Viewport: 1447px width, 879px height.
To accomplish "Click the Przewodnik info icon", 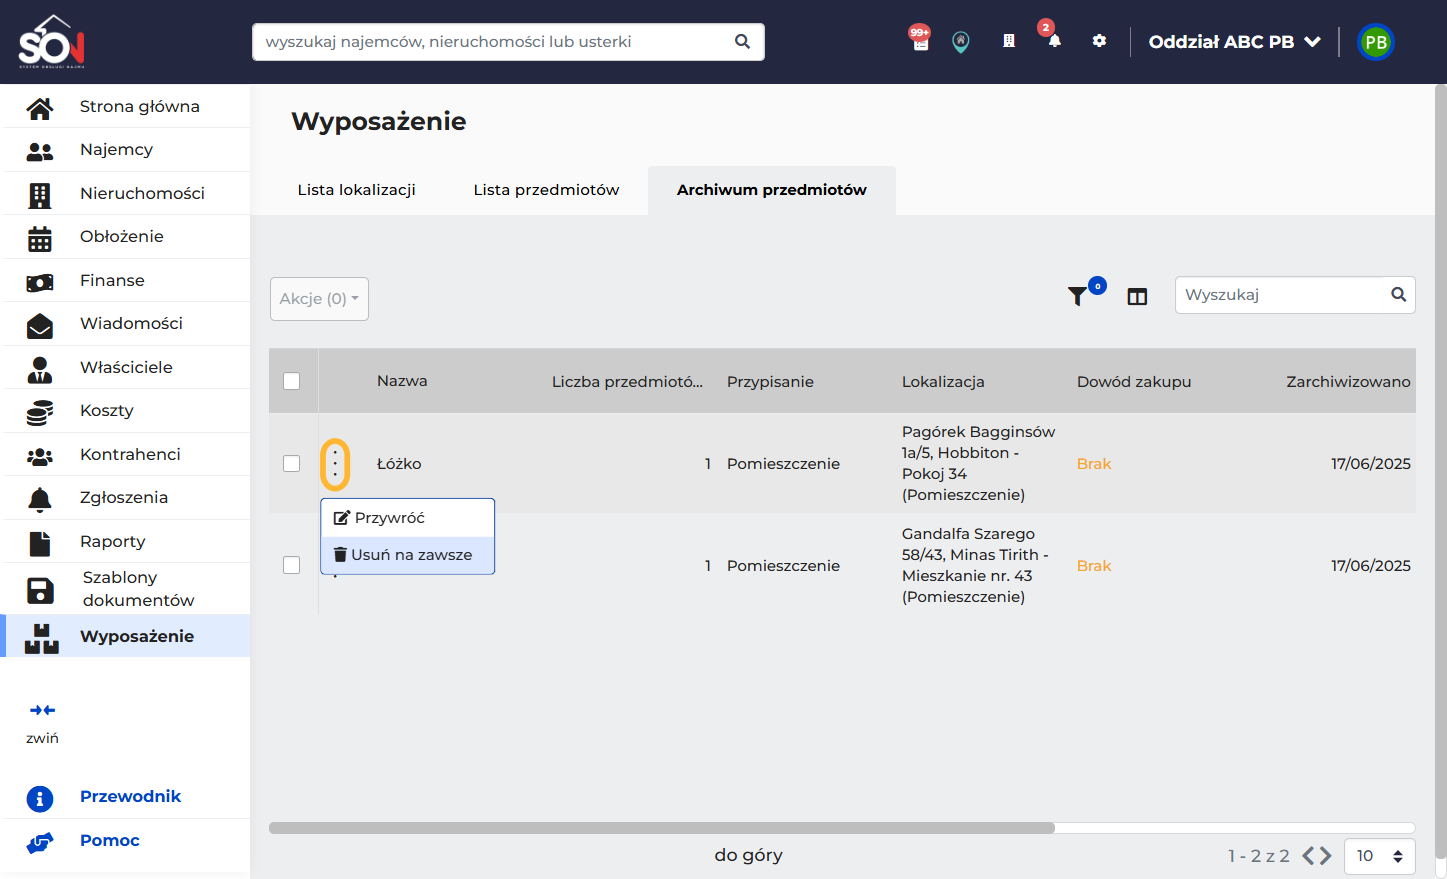I will 40,798.
